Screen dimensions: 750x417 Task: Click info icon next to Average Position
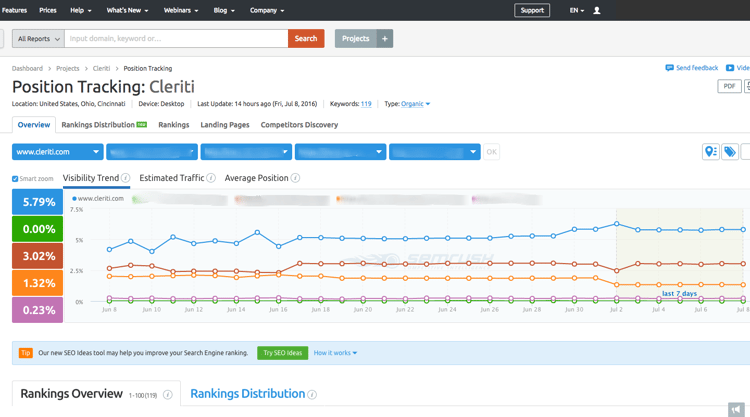(296, 178)
